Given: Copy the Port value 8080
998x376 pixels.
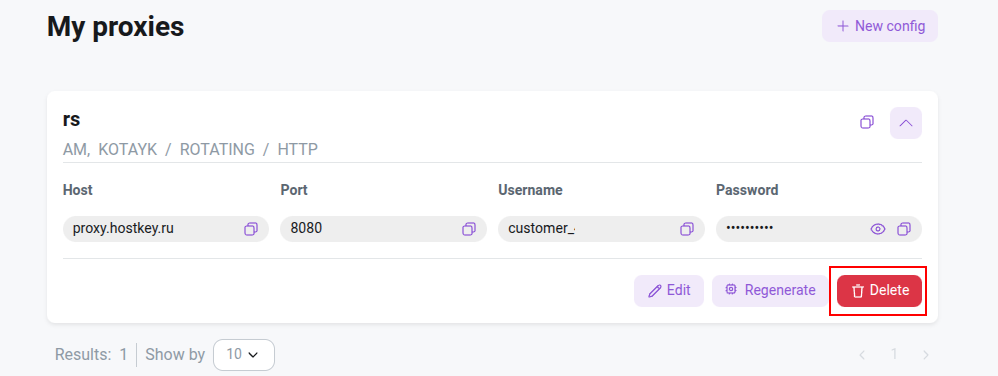Looking at the screenshot, I should (469, 229).
